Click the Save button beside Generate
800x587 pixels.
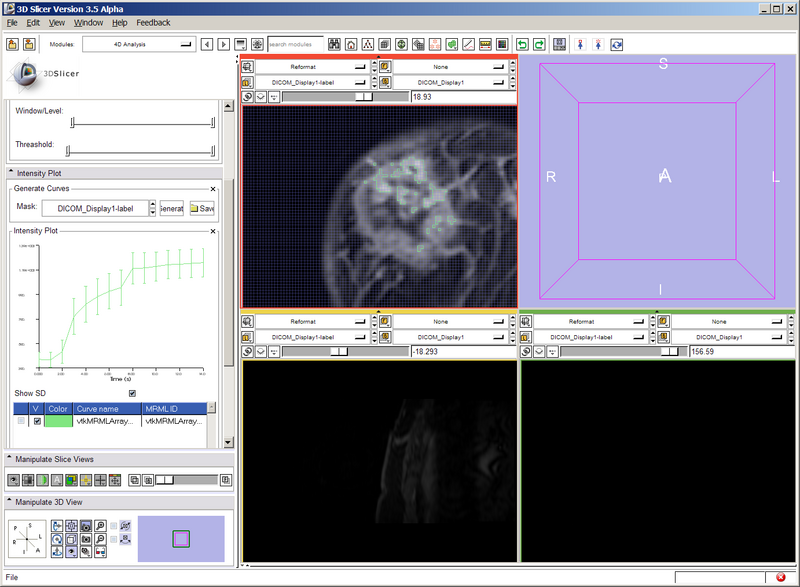[202, 208]
